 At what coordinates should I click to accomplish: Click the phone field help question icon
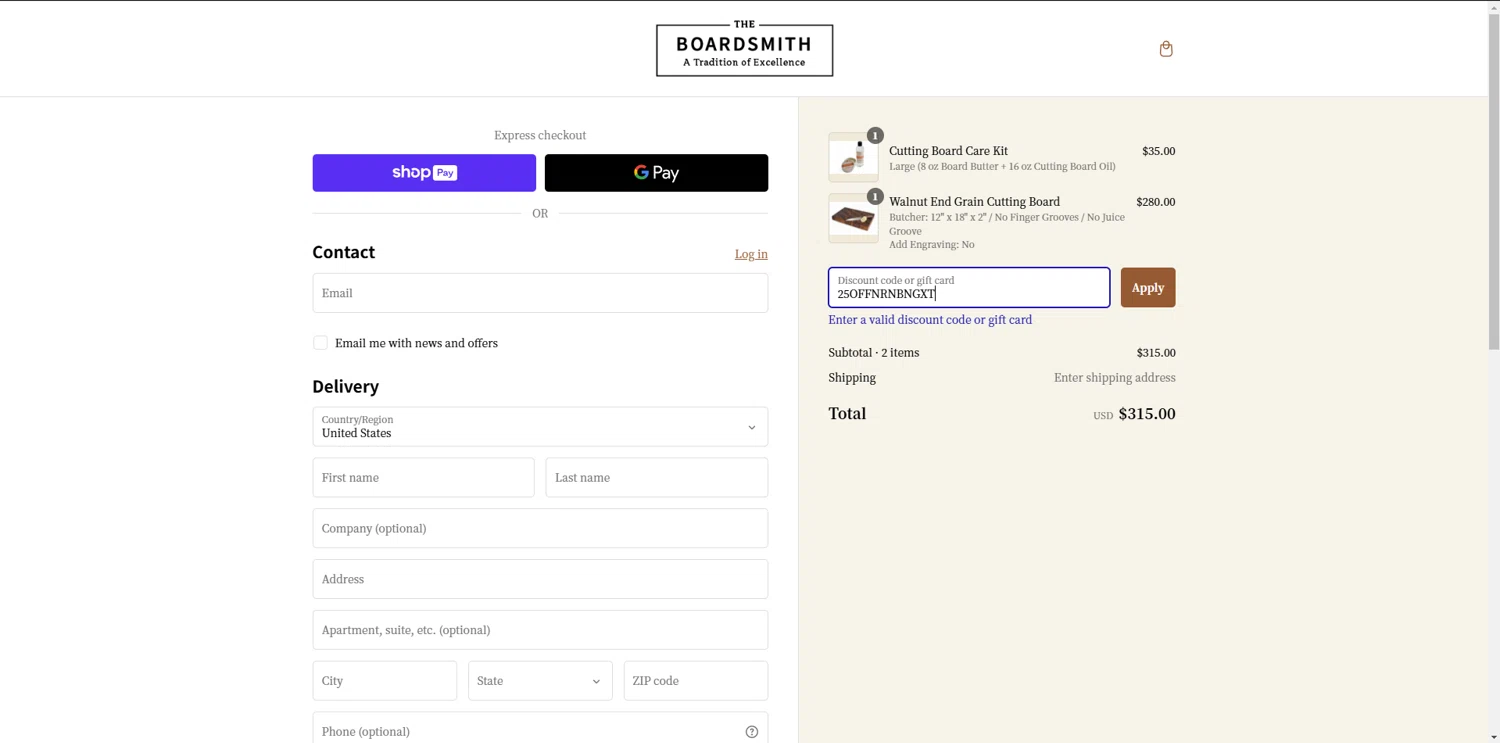coord(752,732)
